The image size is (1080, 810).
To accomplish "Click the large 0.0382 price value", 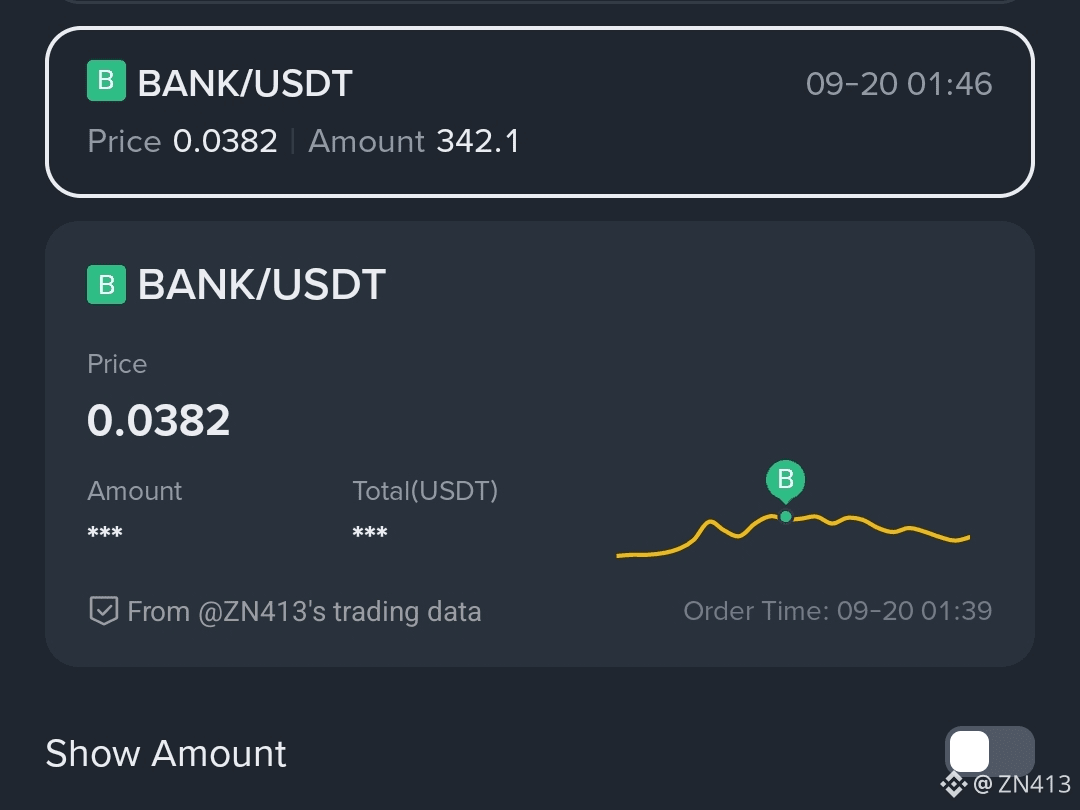I will point(158,419).
